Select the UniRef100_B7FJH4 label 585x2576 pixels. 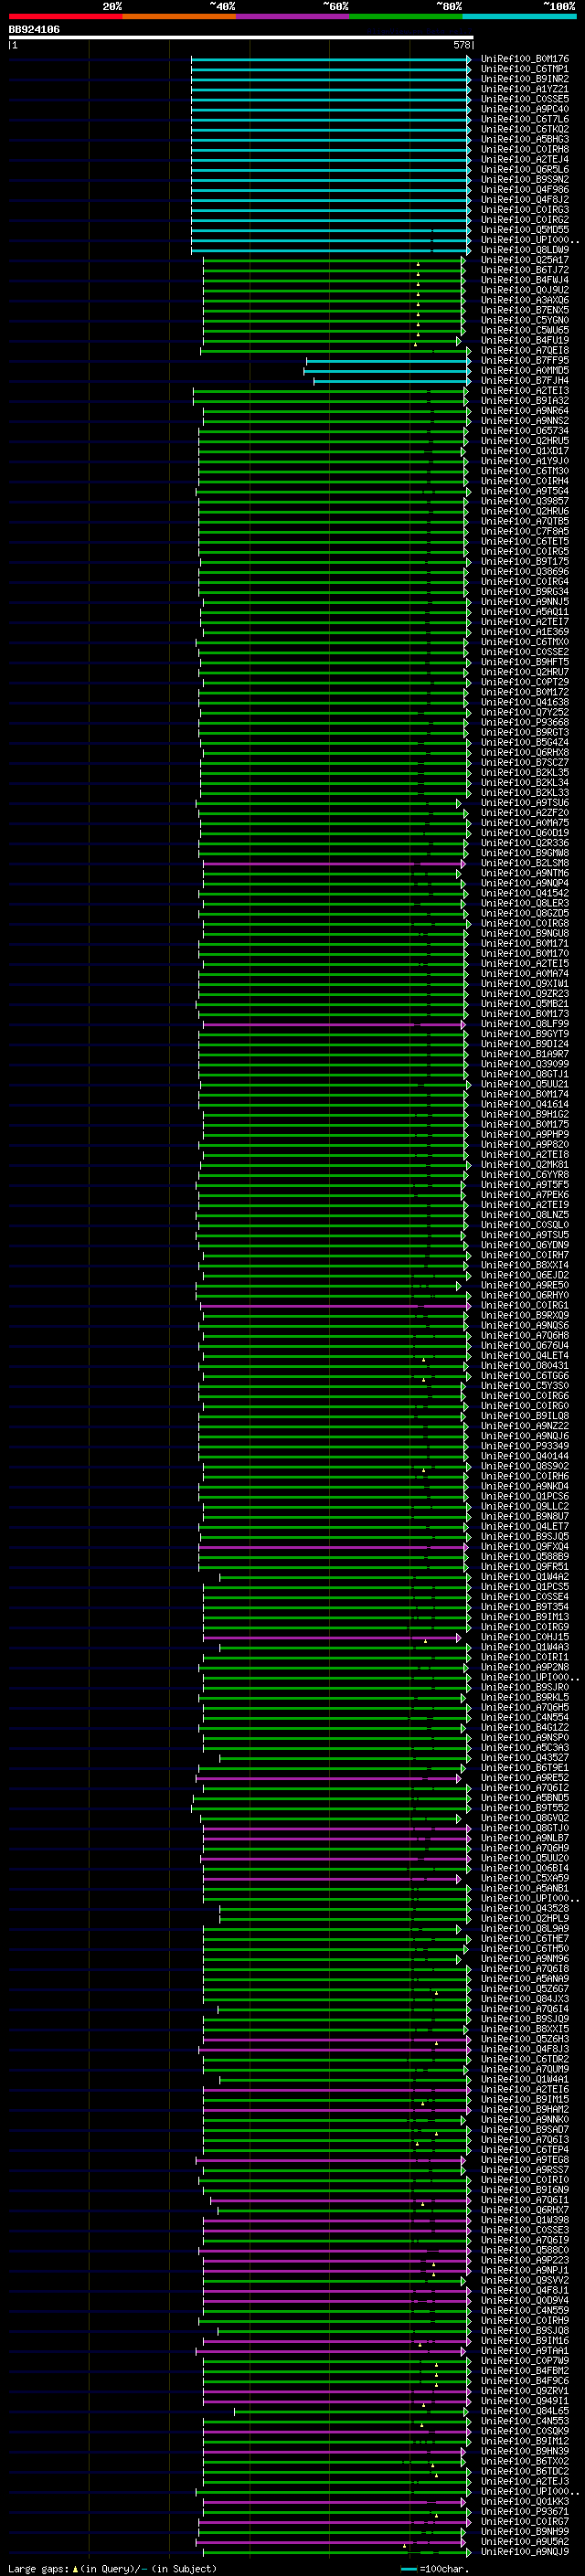pyautogui.click(x=524, y=381)
